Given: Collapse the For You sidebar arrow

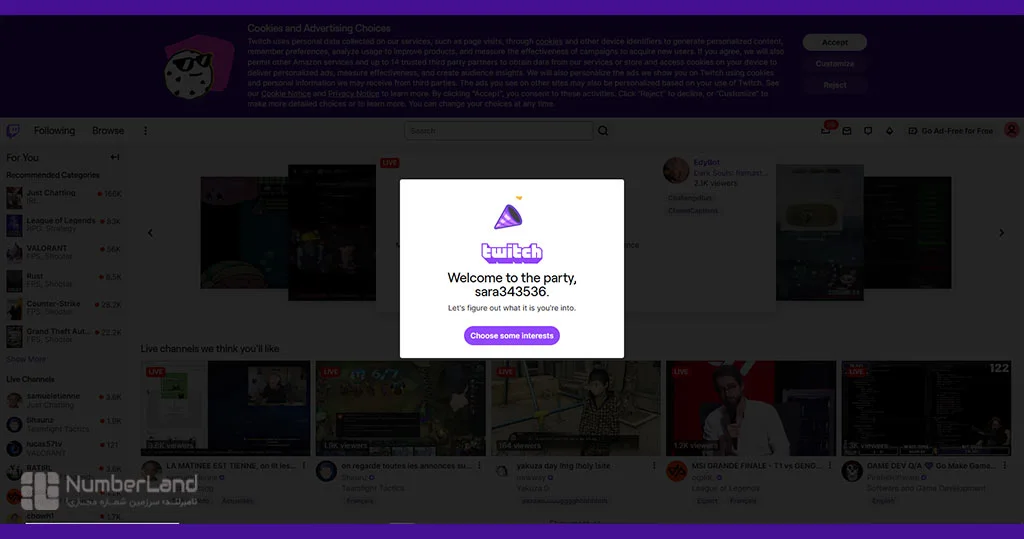Looking at the screenshot, I should pyautogui.click(x=115, y=157).
